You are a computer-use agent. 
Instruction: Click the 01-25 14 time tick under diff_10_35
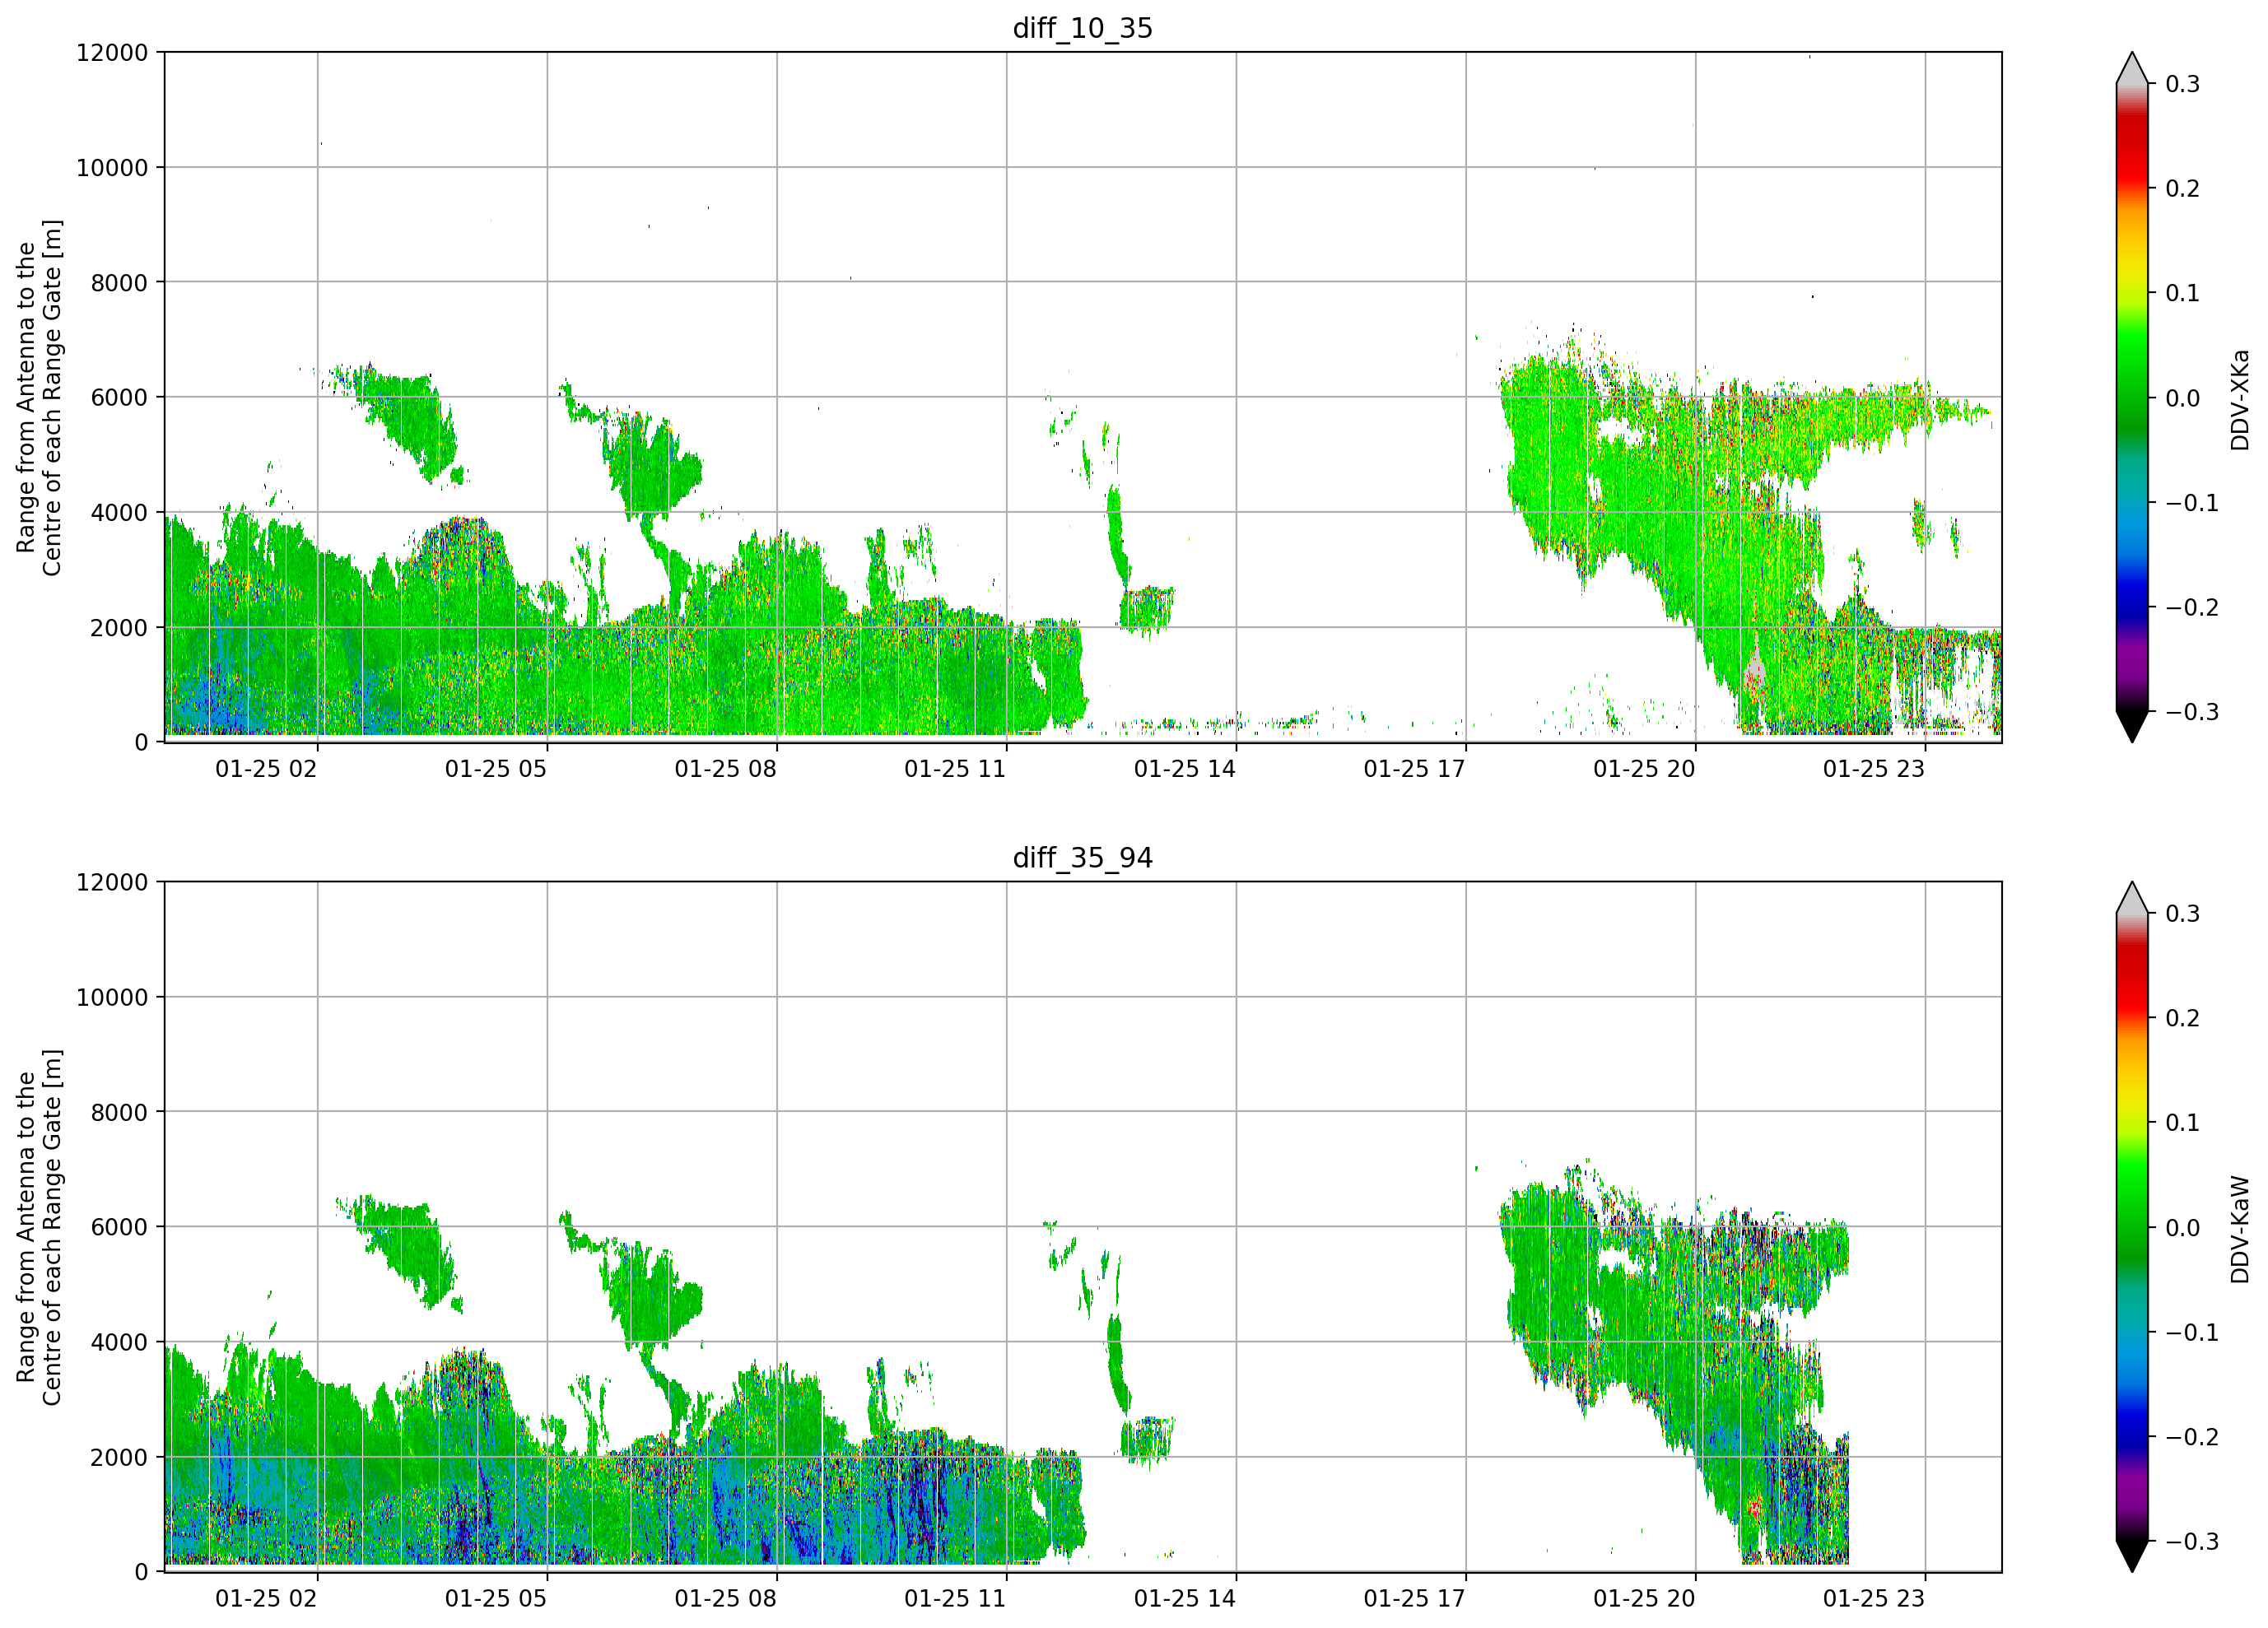pyautogui.click(x=1185, y=769)
